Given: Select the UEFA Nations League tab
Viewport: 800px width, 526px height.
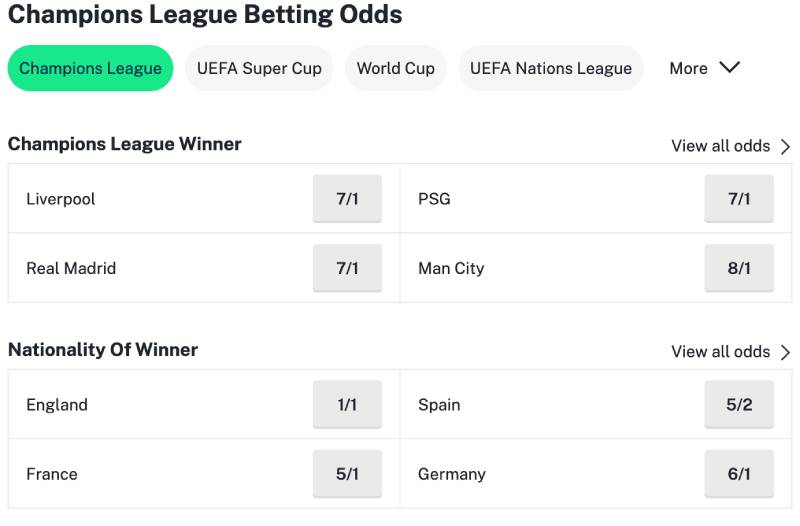Looking at the screenshot, I should pos(550,68).
